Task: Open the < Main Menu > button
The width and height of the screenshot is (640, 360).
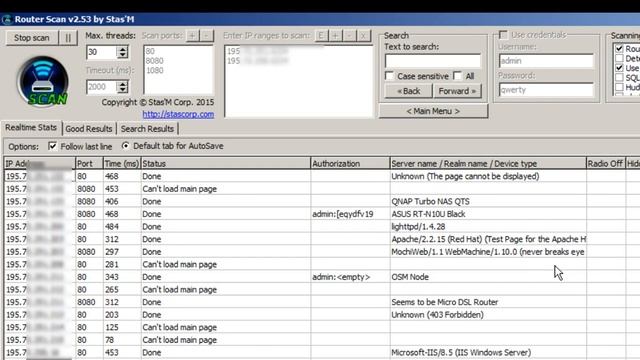Action: coord(433,111)
